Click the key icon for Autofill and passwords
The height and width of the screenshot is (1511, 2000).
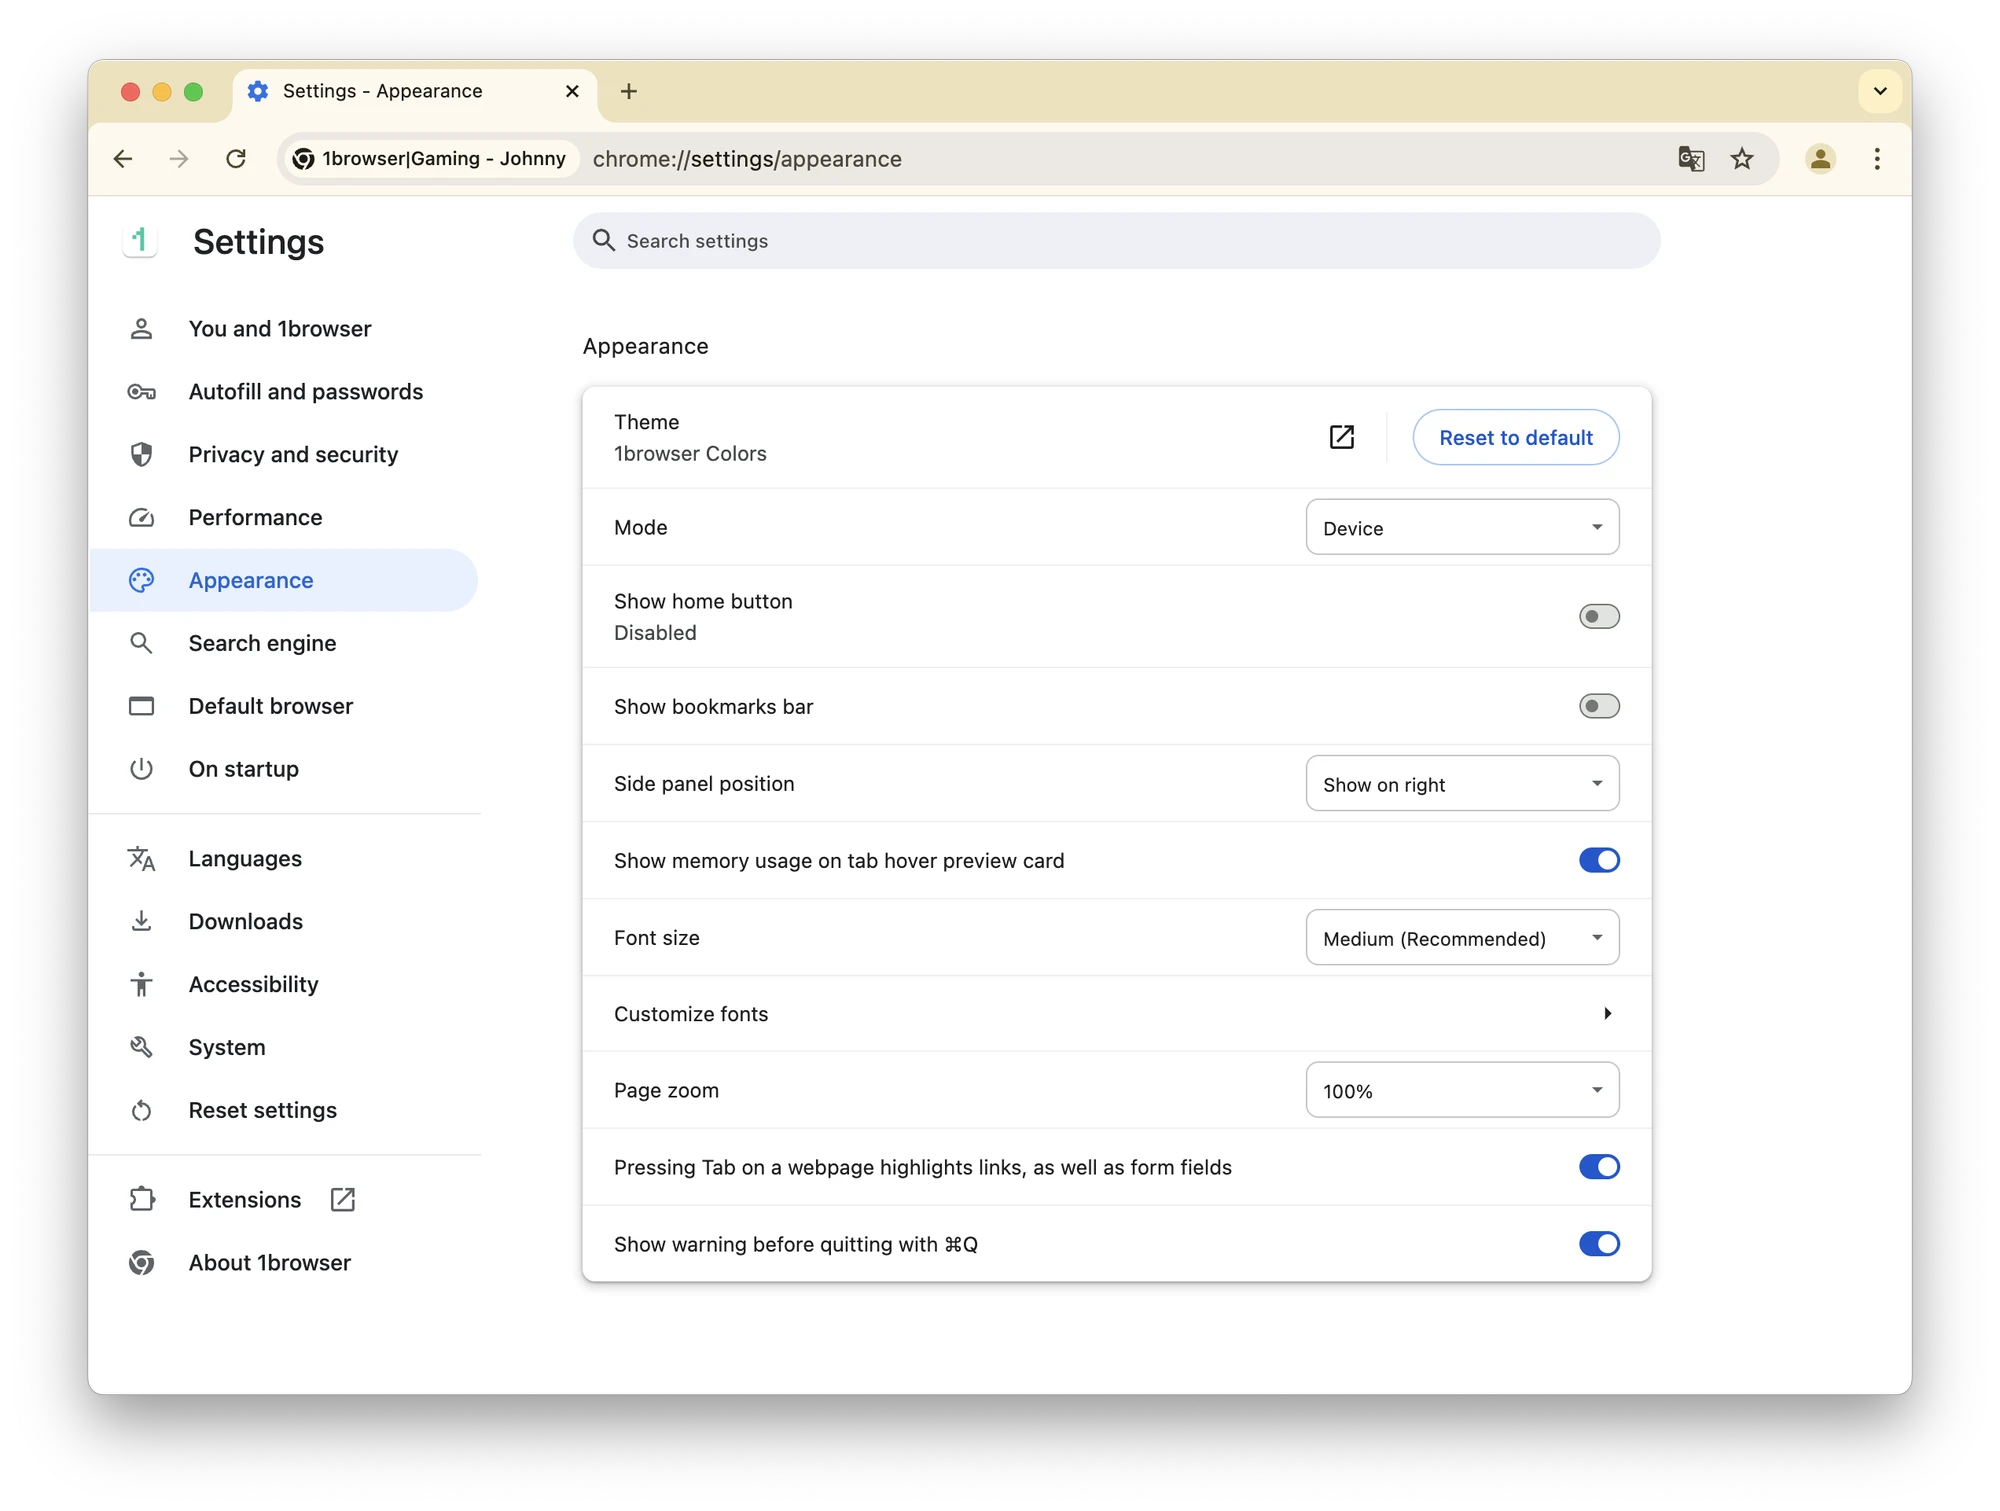(x=141, y=392)
